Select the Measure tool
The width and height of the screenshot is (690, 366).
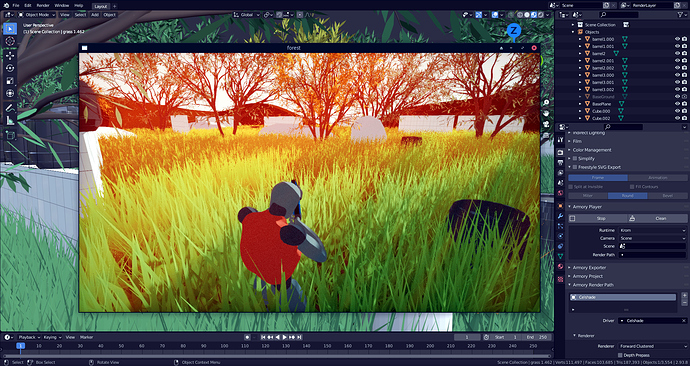click(x=10, y=120)
